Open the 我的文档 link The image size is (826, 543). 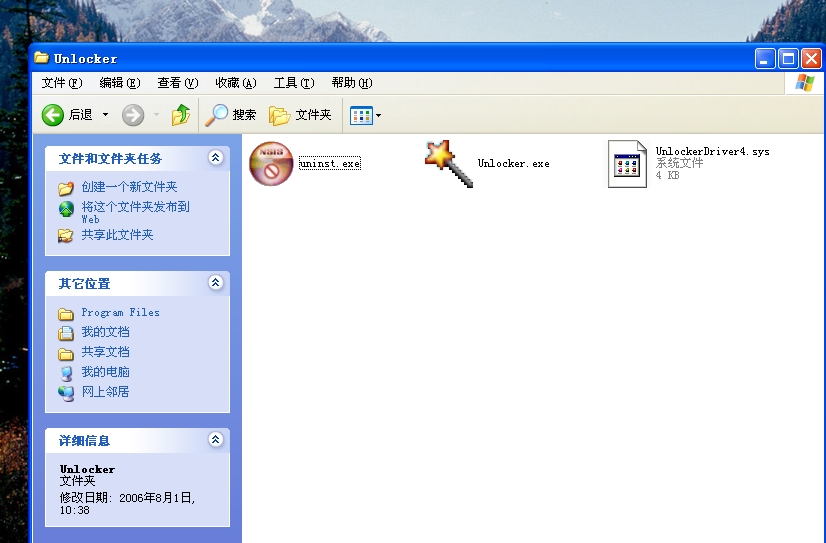coord(105,332)
